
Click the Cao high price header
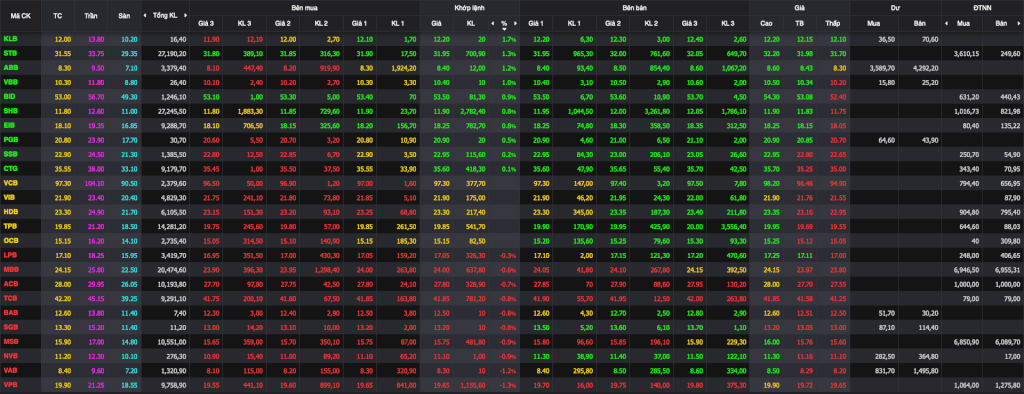coord(766,24)
